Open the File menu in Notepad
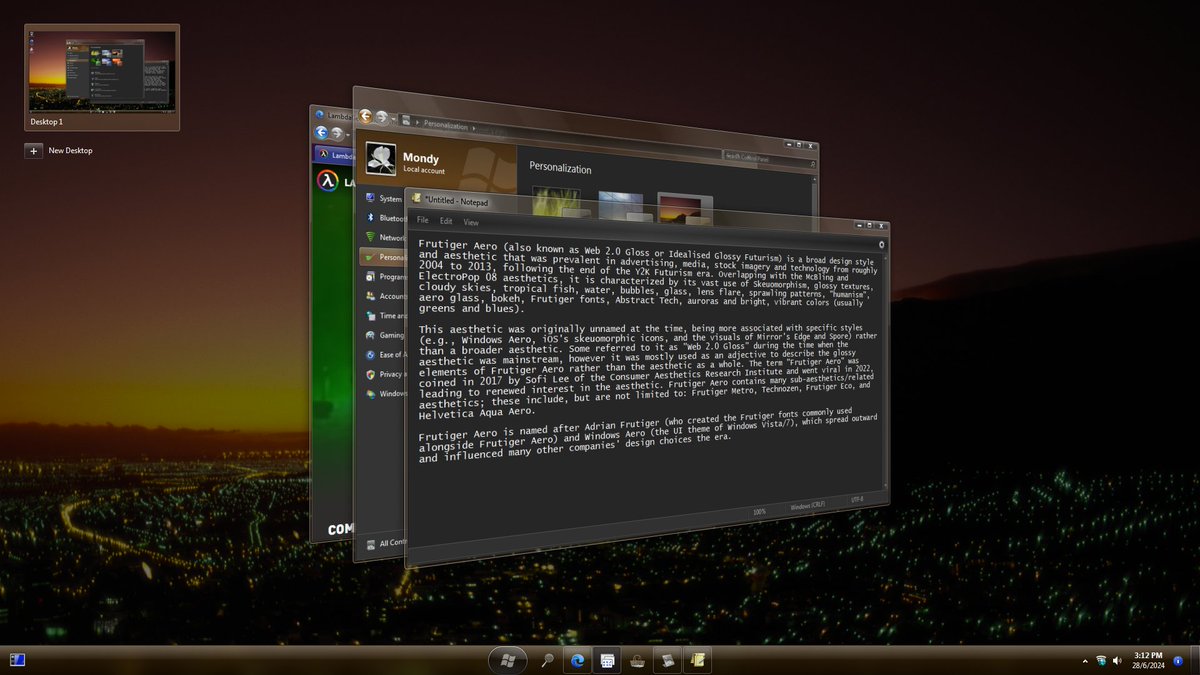The height and width of the screenshot is (675, 1200). pos(423,221)
